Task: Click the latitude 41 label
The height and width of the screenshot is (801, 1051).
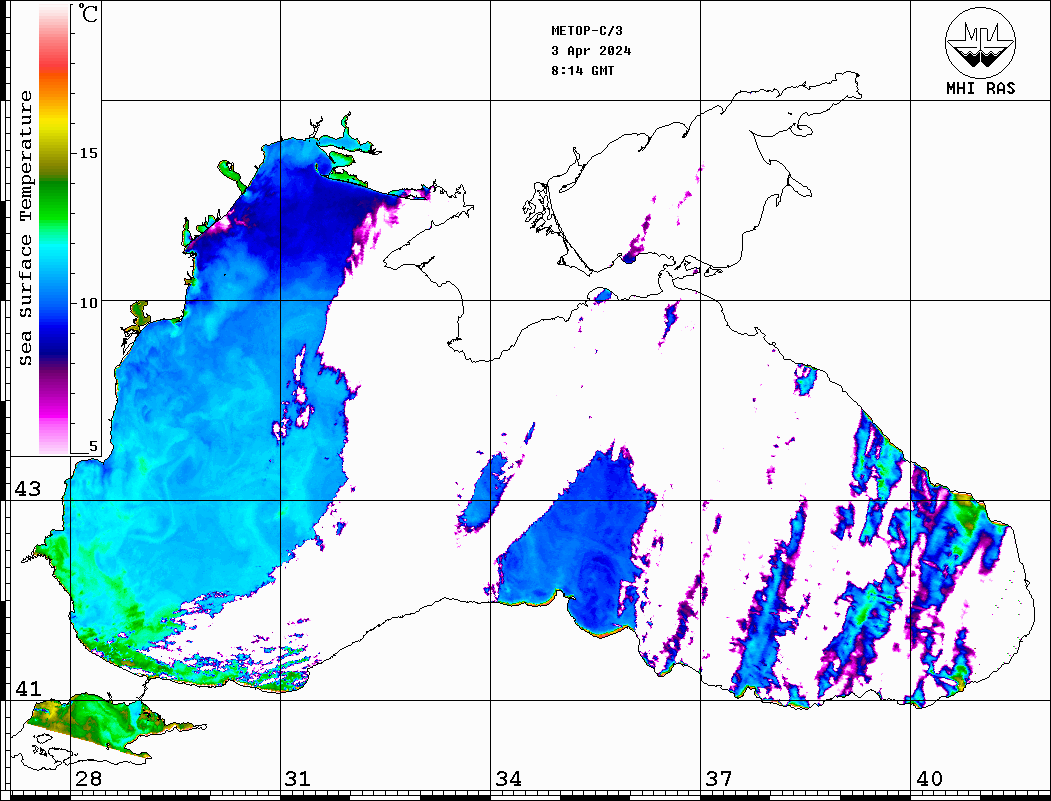Action: 27,689
